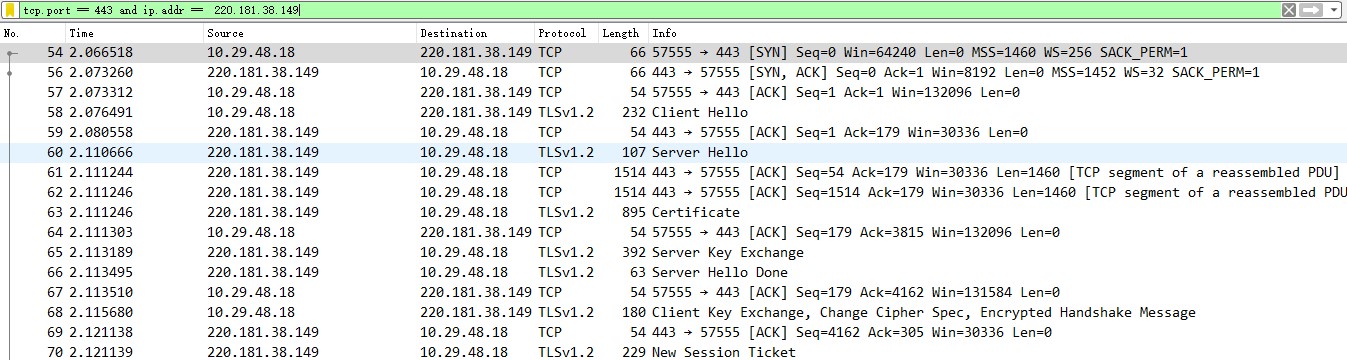Screen dimensions: 1347x360
Task: Click into the display filter text field
Action: tap(650, 10)
